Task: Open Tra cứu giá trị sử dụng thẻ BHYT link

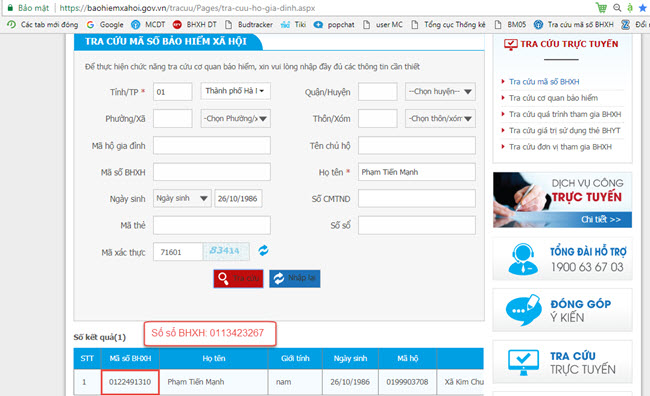Action: [x=565, y=131]
